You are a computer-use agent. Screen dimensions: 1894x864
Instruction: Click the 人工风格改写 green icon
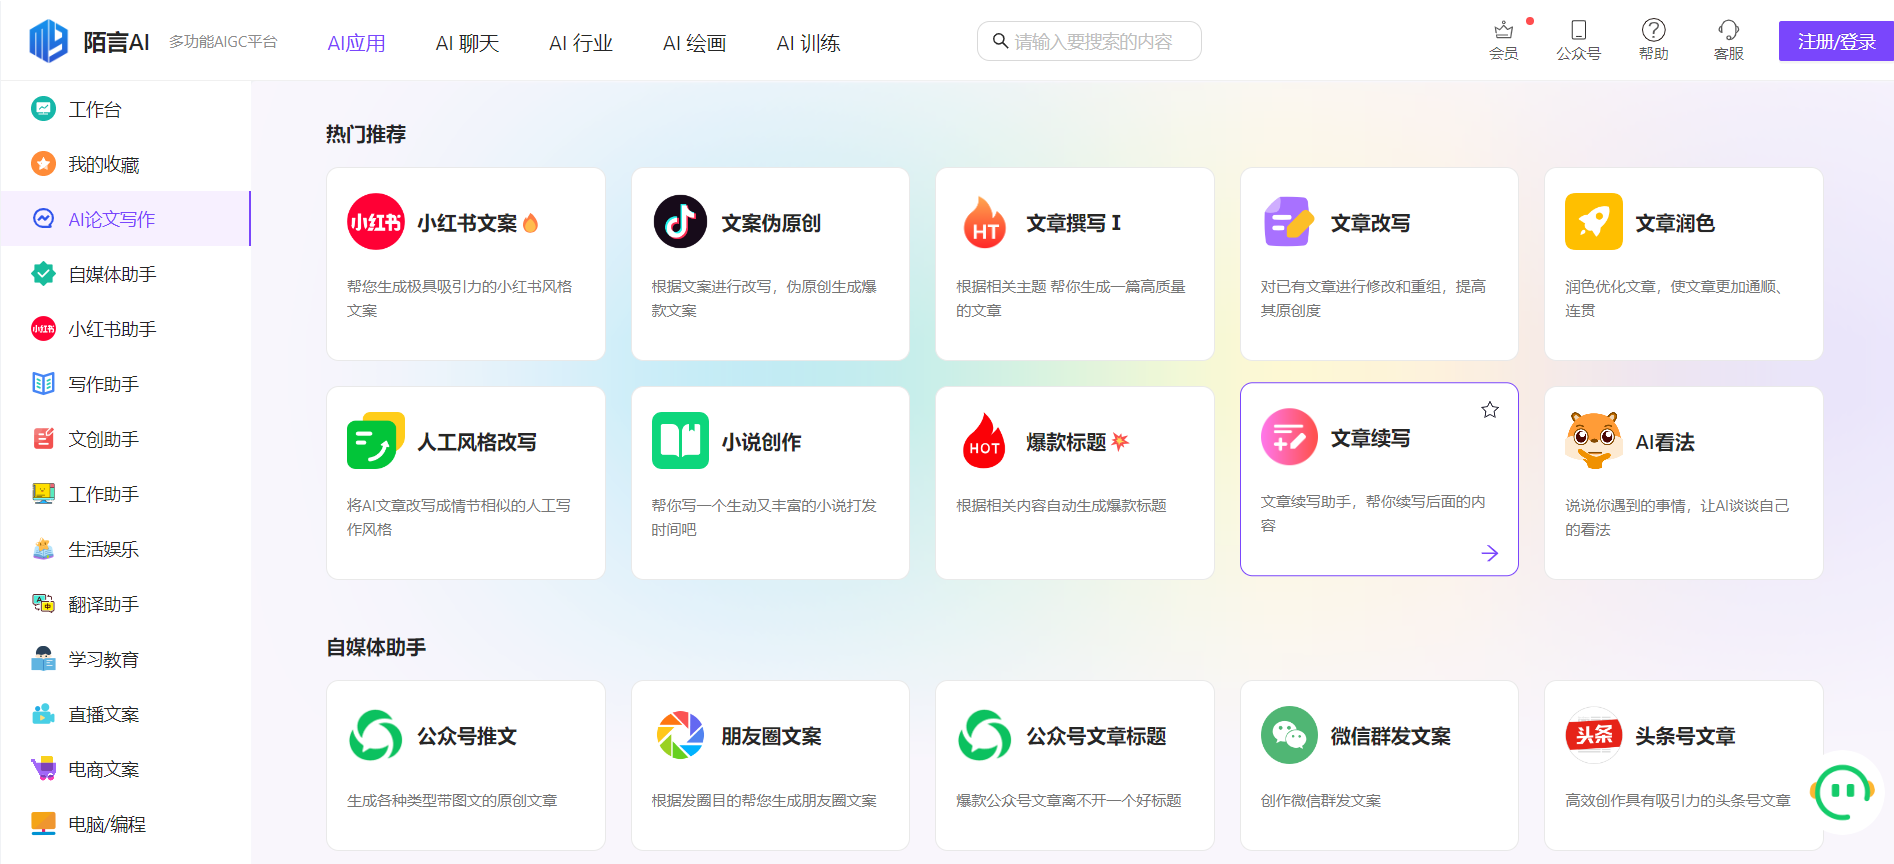click(x=375, y=441)
